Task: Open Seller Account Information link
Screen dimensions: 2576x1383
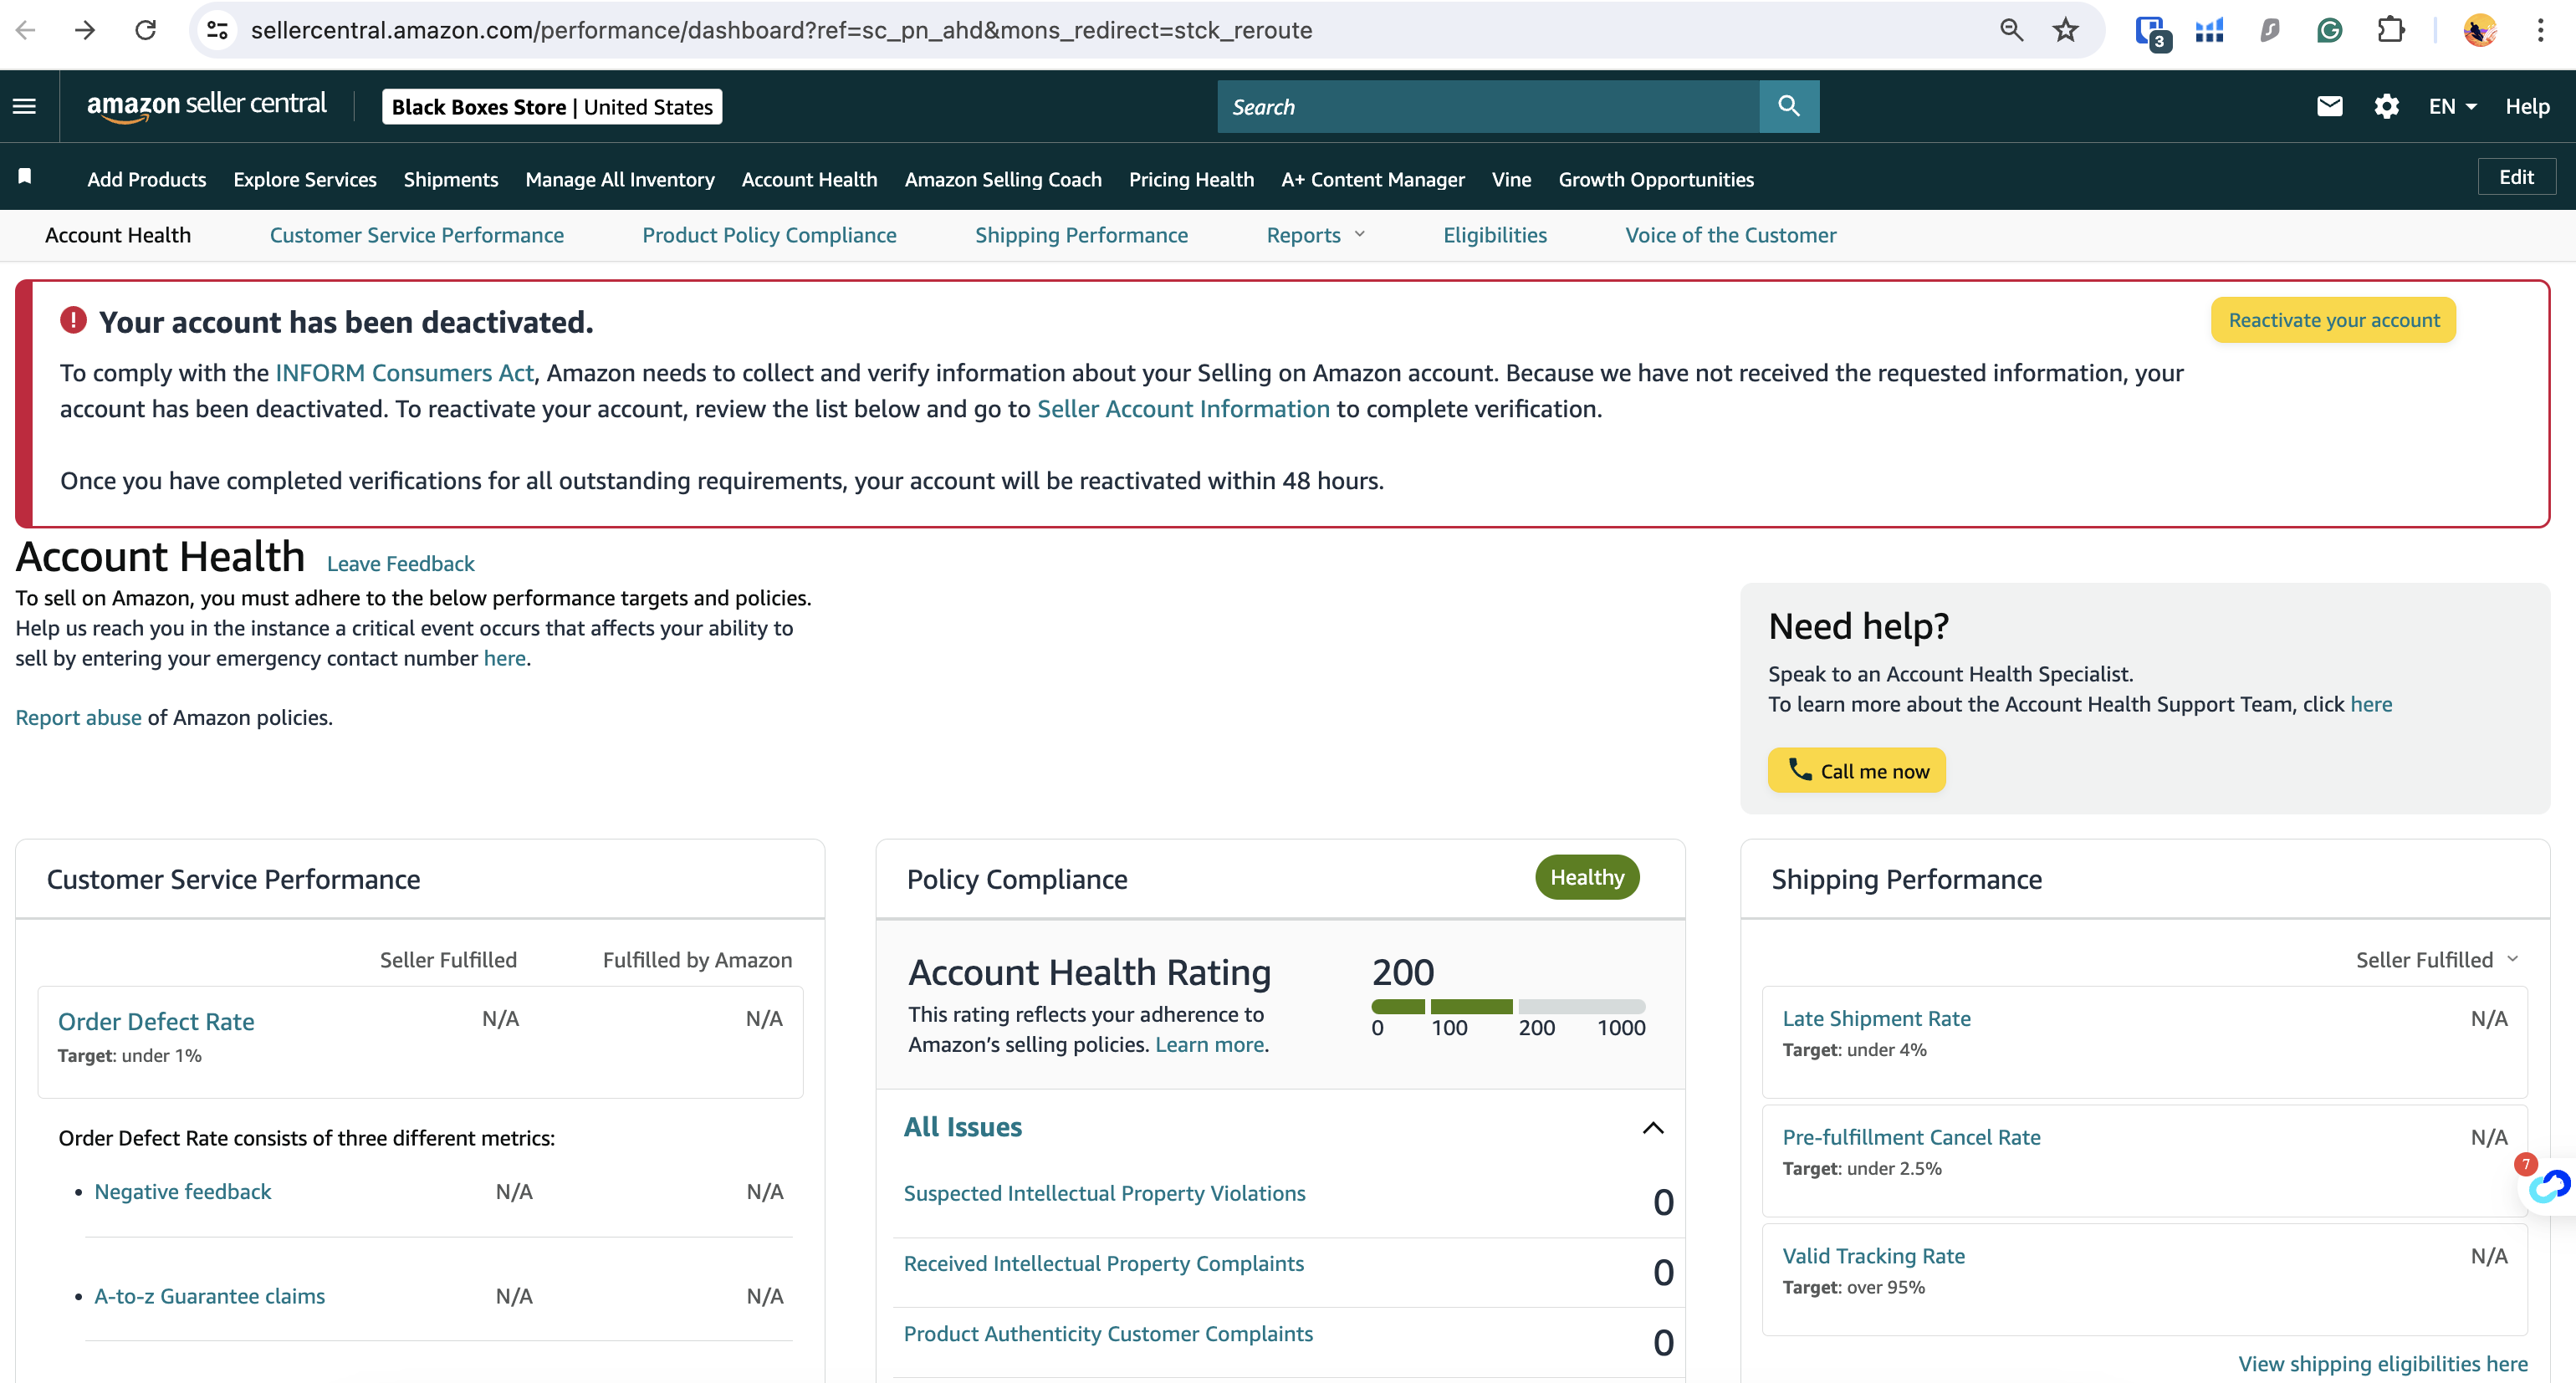Action: pyautogui.click(x=1183, y=409)
